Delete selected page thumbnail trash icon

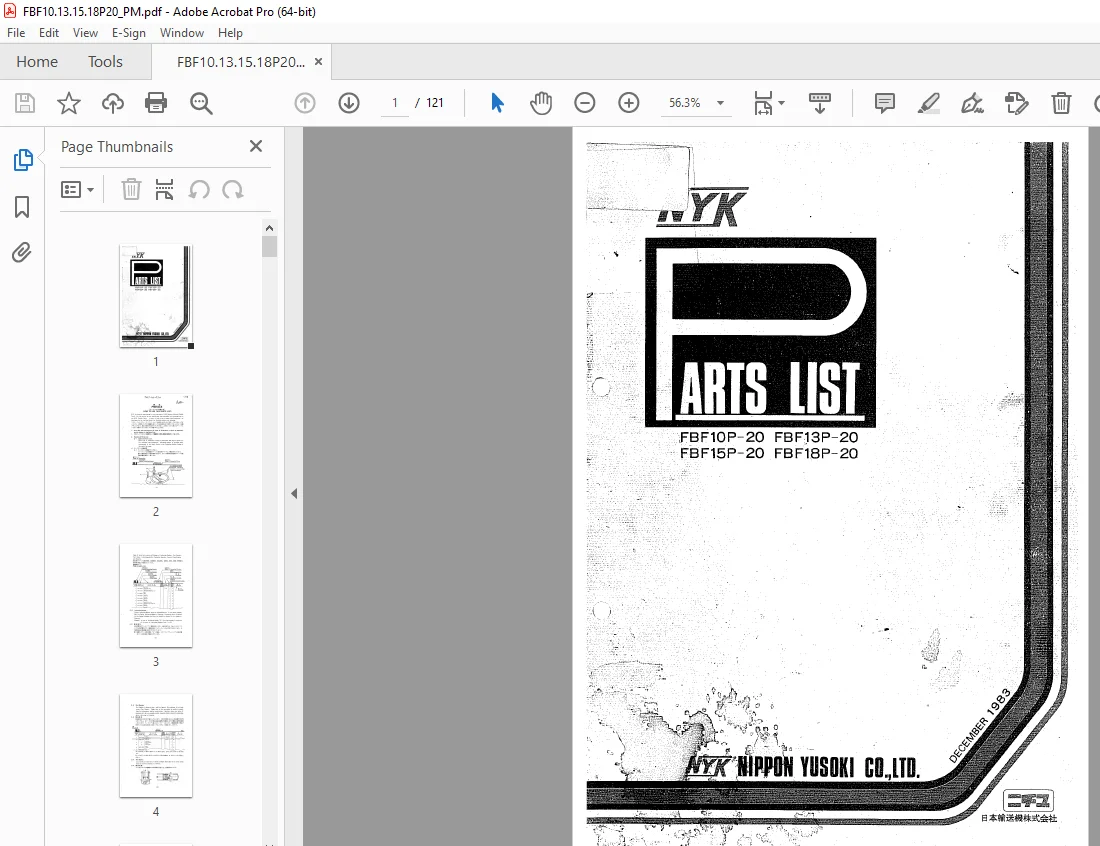[x=131, y=189]
